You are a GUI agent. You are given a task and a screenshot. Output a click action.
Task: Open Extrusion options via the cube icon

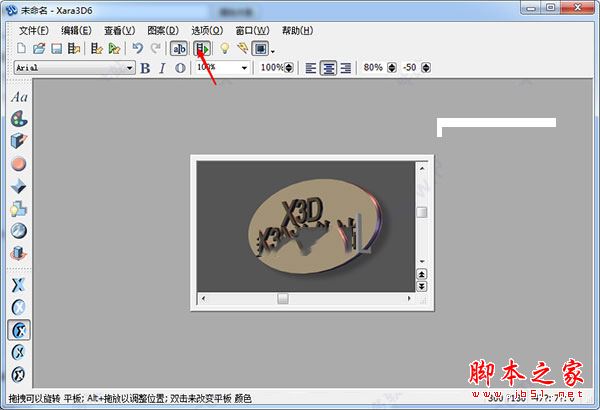tap(19, 141)
